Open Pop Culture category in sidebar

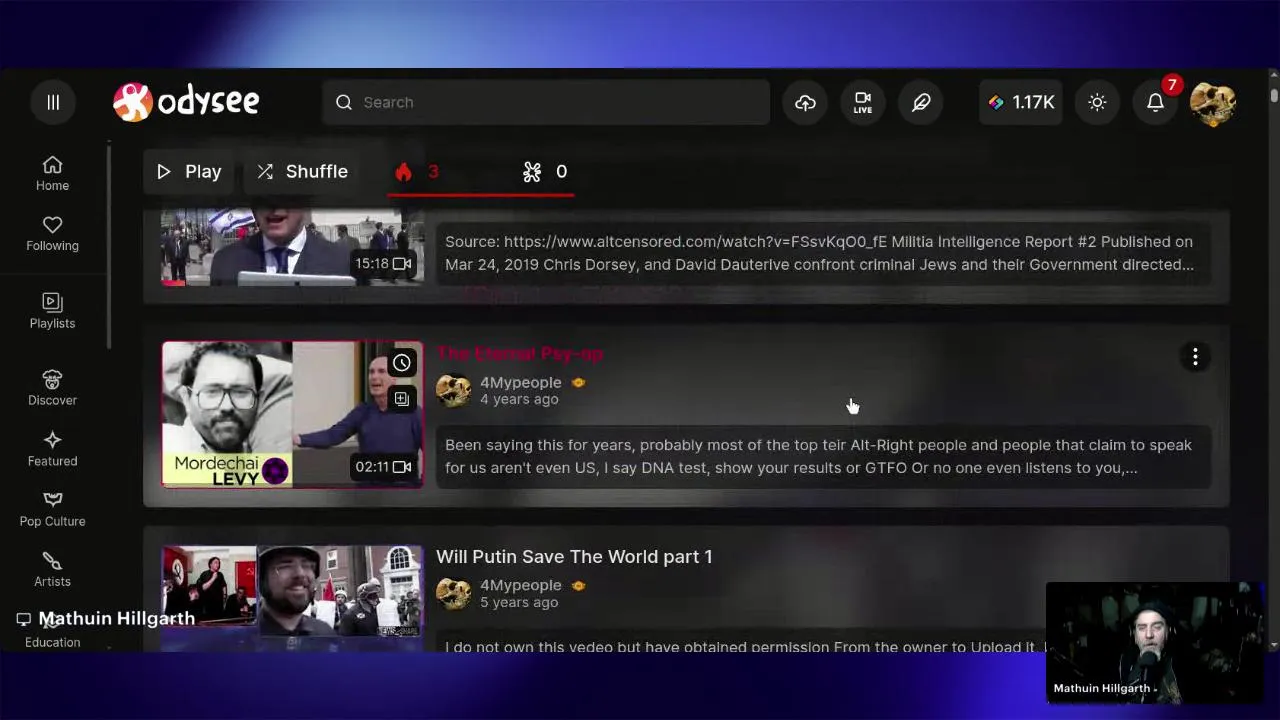pyautogui.click(x=52, y=509)
